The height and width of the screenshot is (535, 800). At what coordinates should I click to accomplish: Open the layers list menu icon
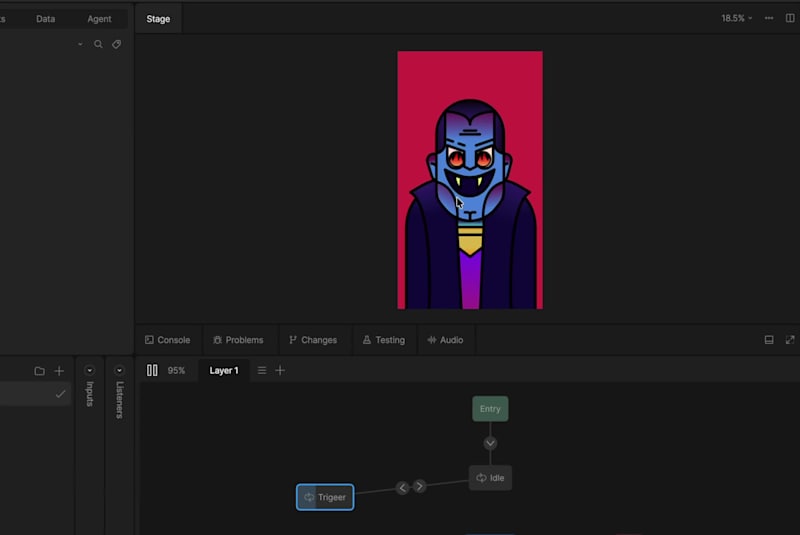[262, 371]
